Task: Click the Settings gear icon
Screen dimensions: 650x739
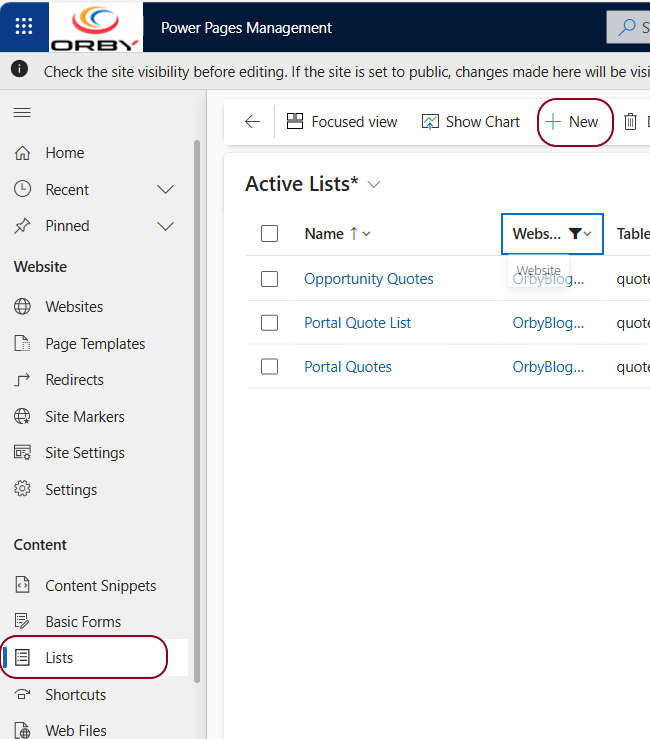Action: (x=22, y=489)
